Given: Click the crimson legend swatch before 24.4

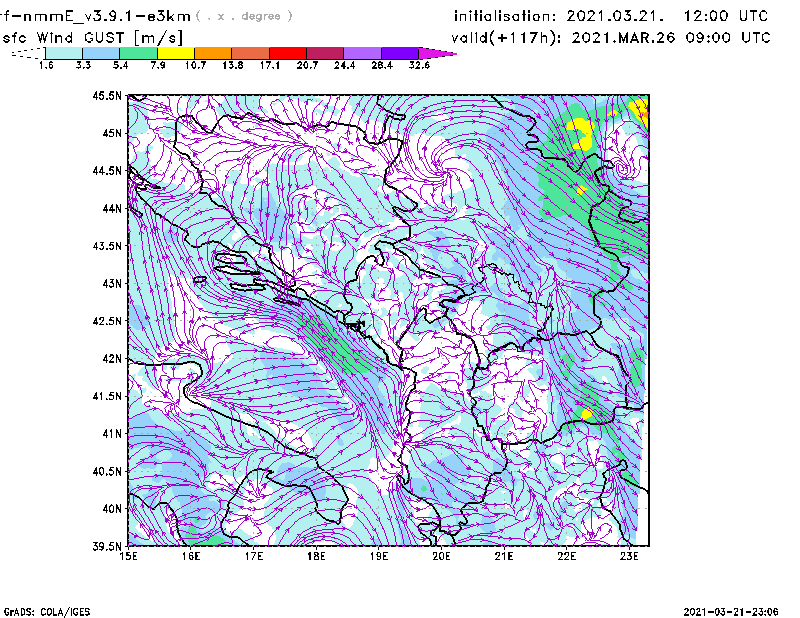Looking at the screenshot, I should click(x=325, y=53).
